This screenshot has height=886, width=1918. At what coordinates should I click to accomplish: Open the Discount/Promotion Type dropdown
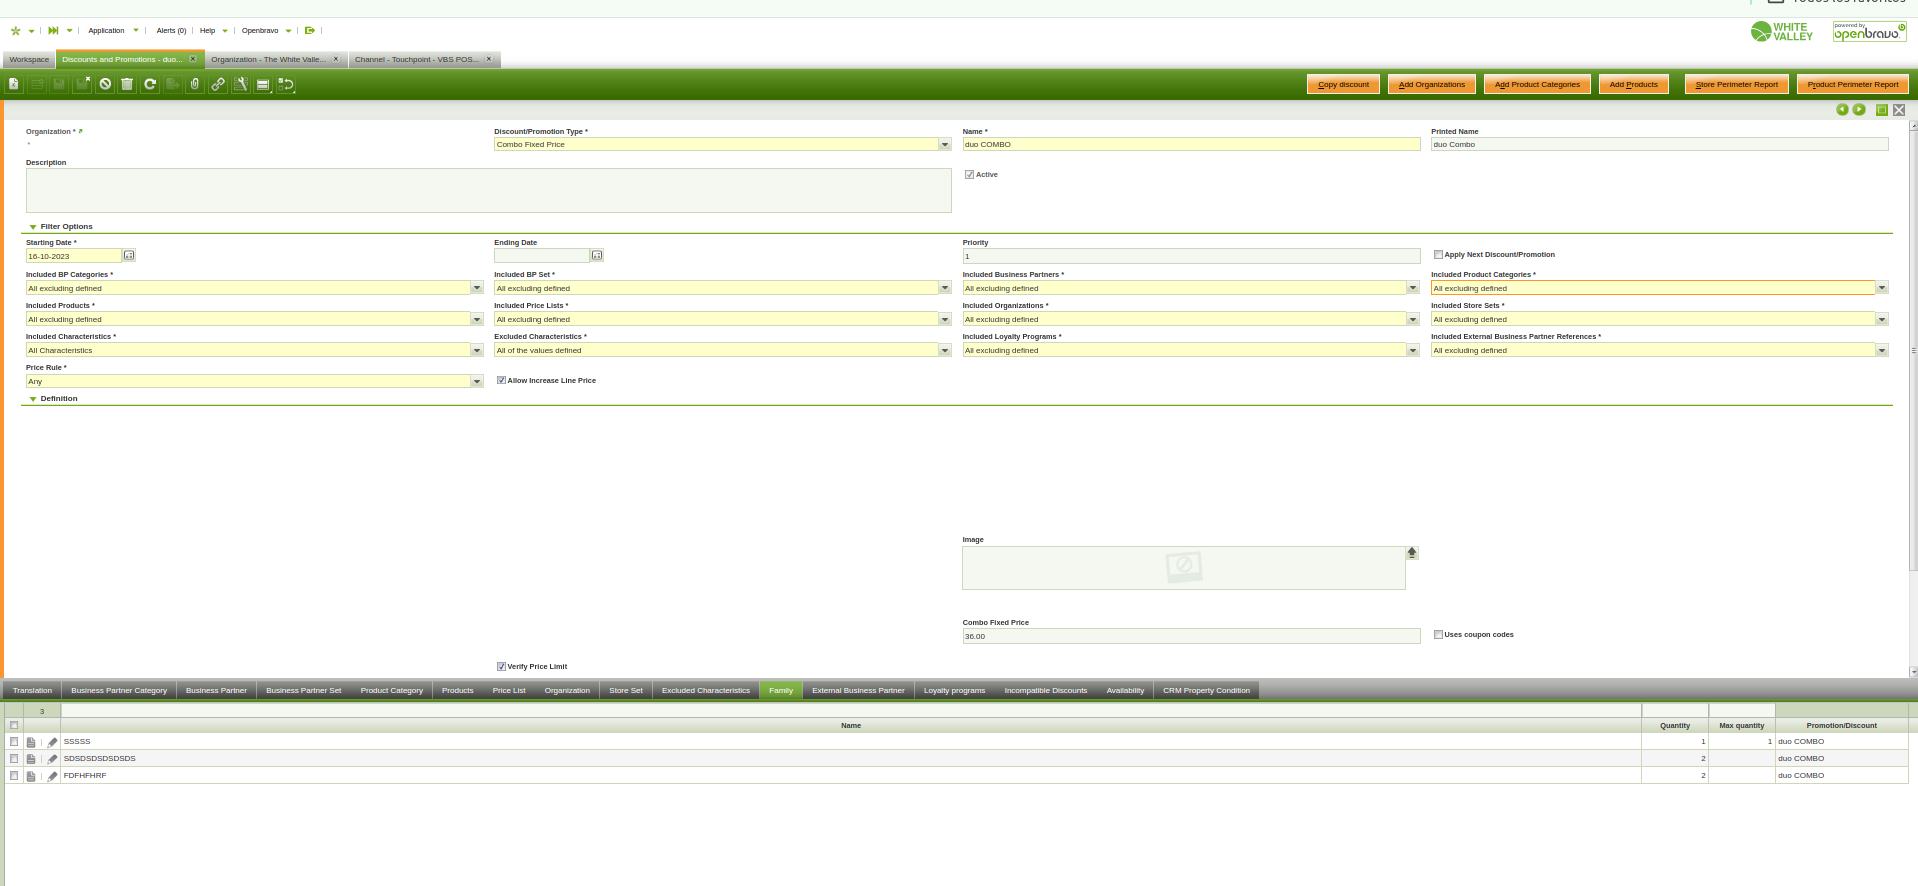coord(944,145)
